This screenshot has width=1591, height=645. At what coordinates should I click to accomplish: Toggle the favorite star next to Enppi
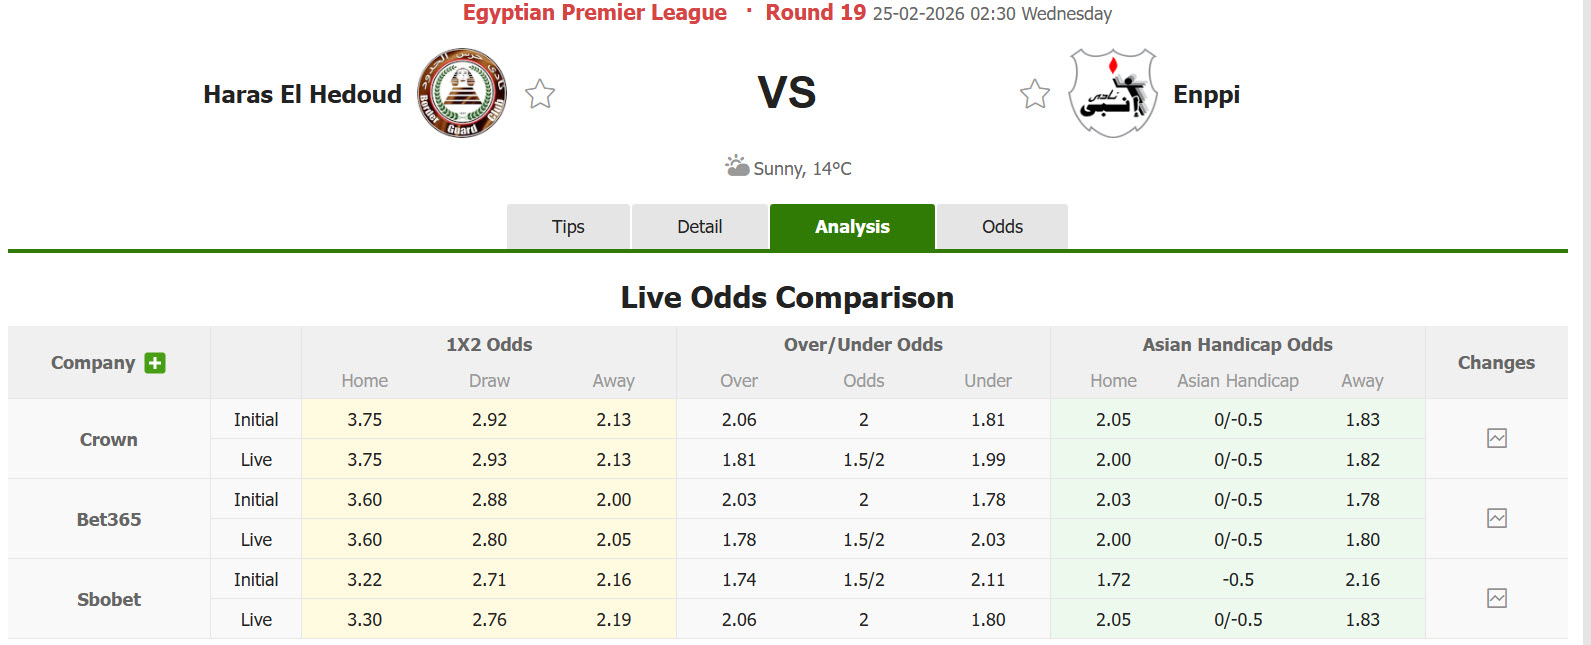(1035, 94)
